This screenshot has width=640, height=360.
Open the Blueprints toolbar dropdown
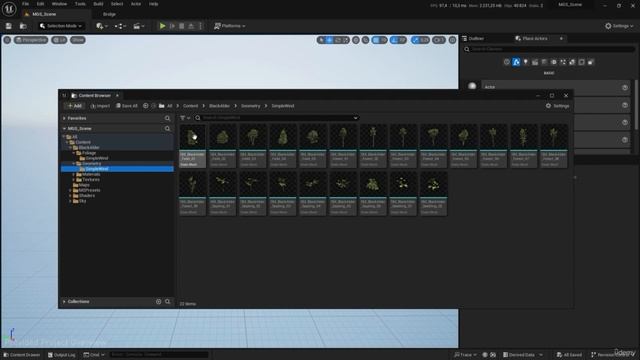click(x=120, y=26)
